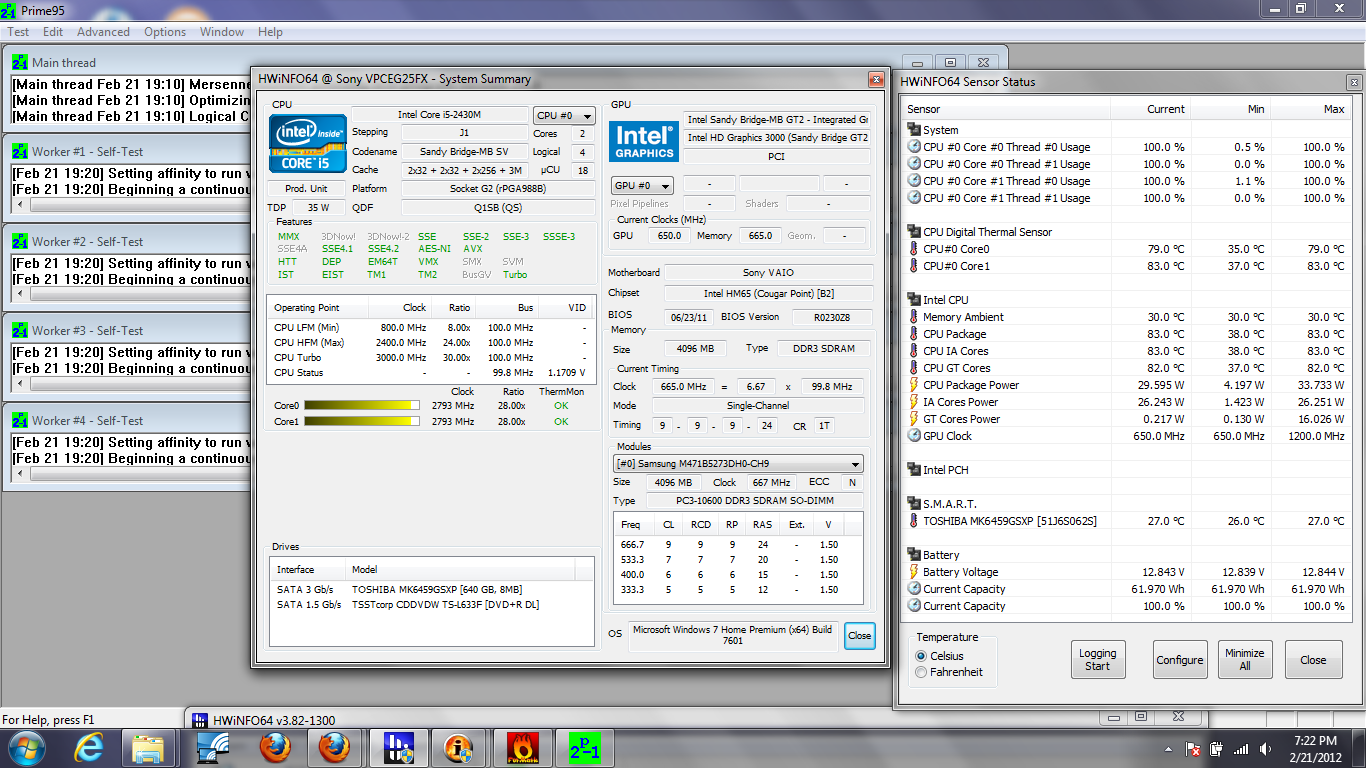The width and height of the screenshot is (1366, 768).
Task: Click the Worker #1 horizontal scrollbar
Action: pos(131,205)
